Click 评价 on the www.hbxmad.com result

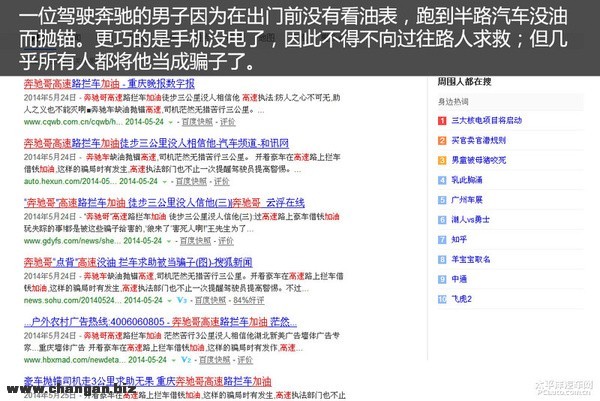pos(245,360)
